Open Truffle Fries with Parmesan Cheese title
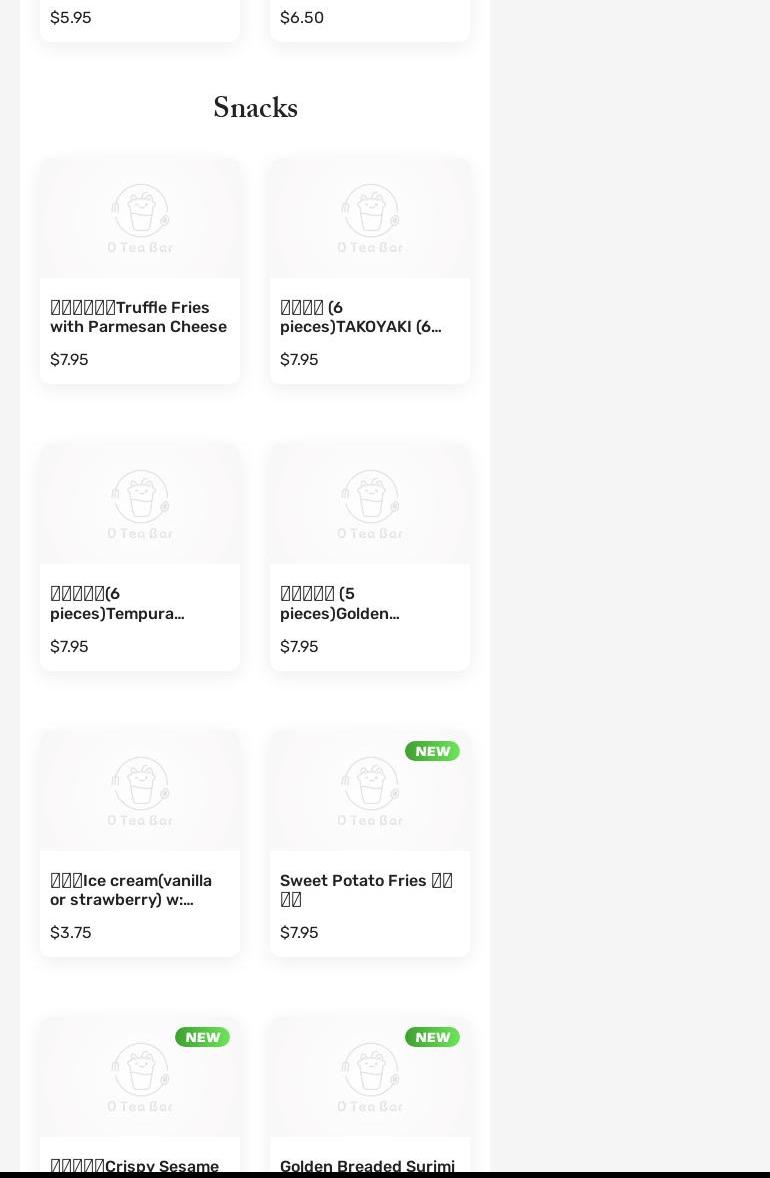This screenshot has height=1178, width=770. pyautogui.click(x=139, y=317)
